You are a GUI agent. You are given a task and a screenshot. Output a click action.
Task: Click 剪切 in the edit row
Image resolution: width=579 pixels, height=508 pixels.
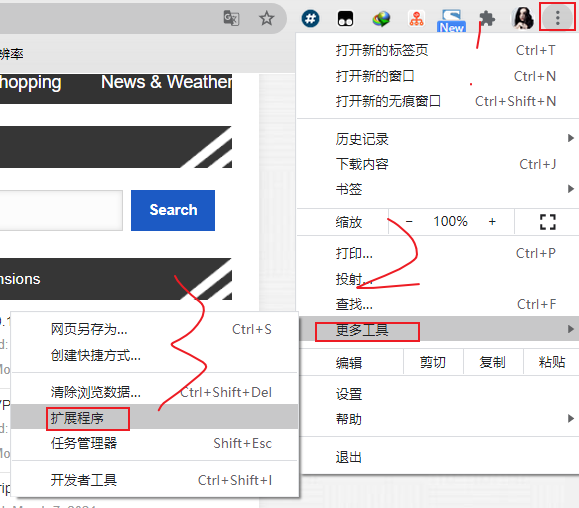coord(433,363)
